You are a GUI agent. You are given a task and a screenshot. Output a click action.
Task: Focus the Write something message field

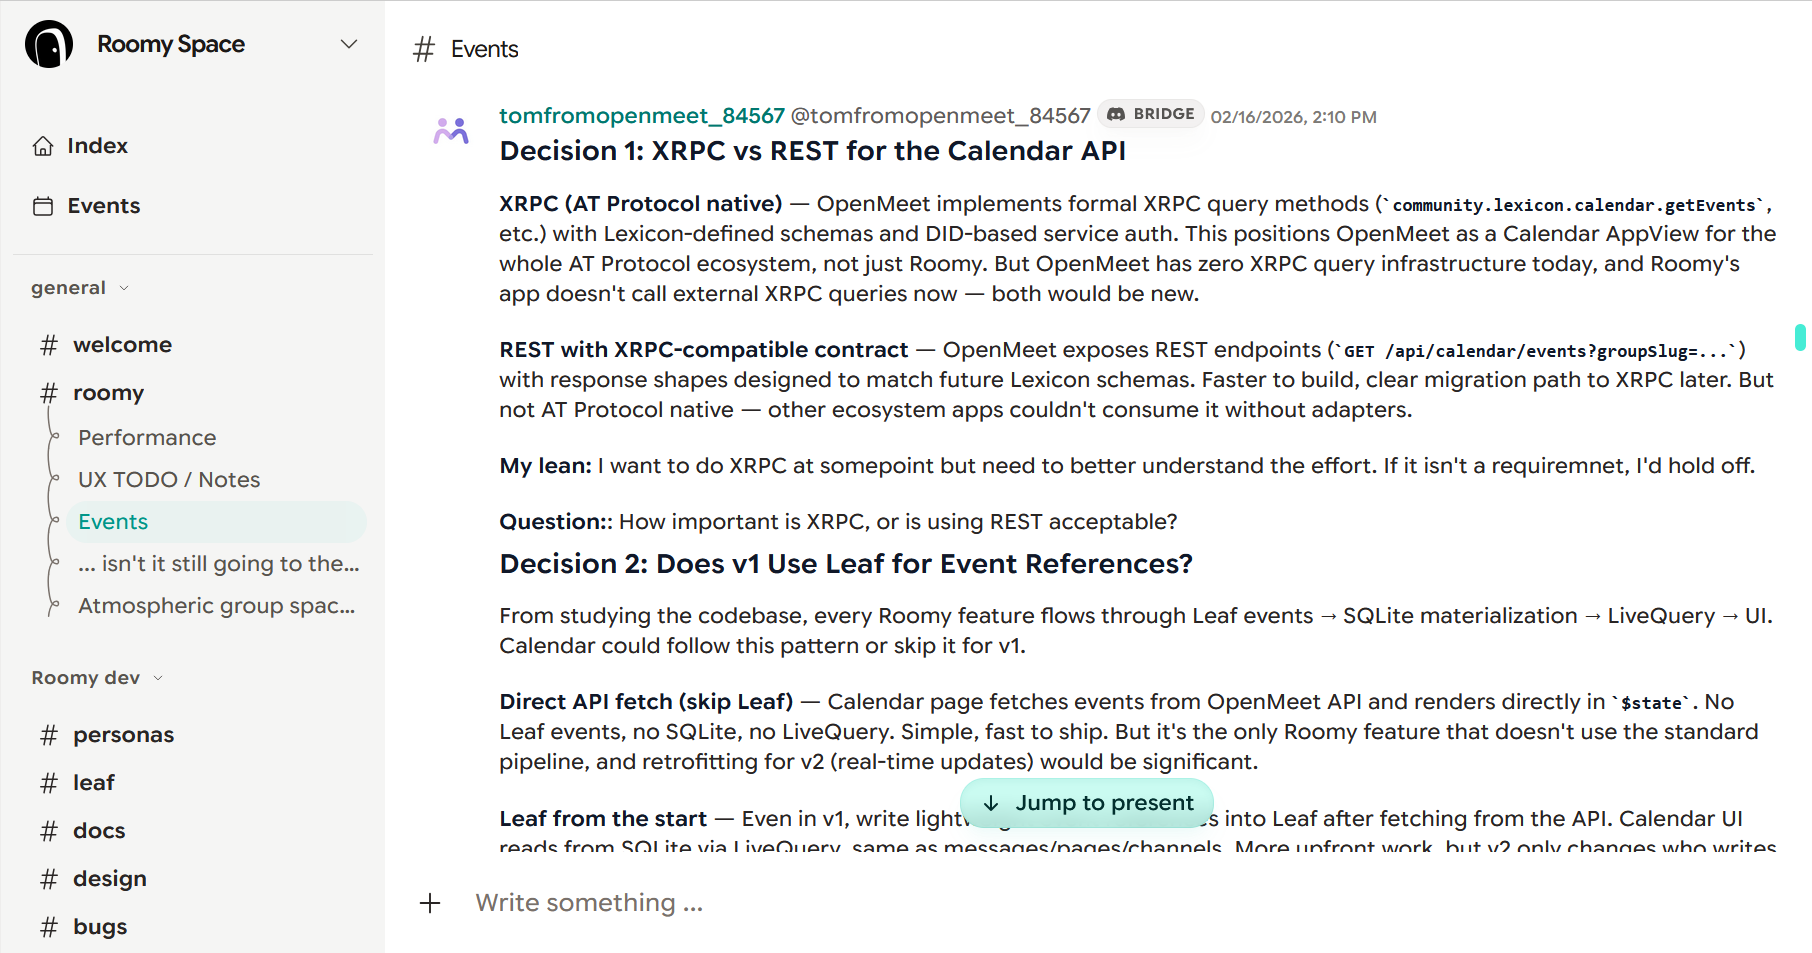tap(800, 903)
